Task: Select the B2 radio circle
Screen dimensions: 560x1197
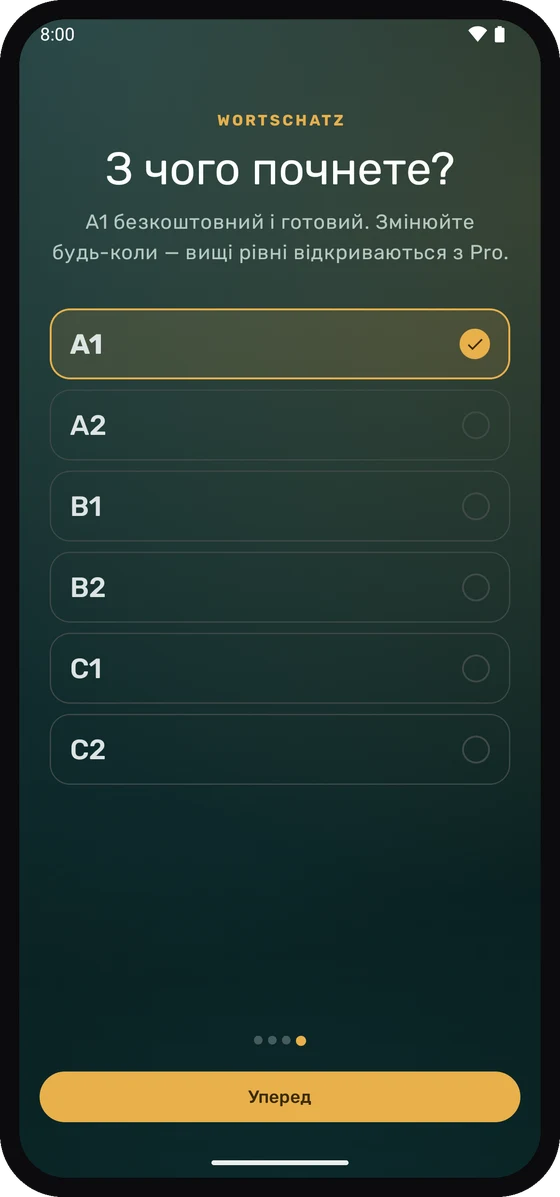Action: 476,587
